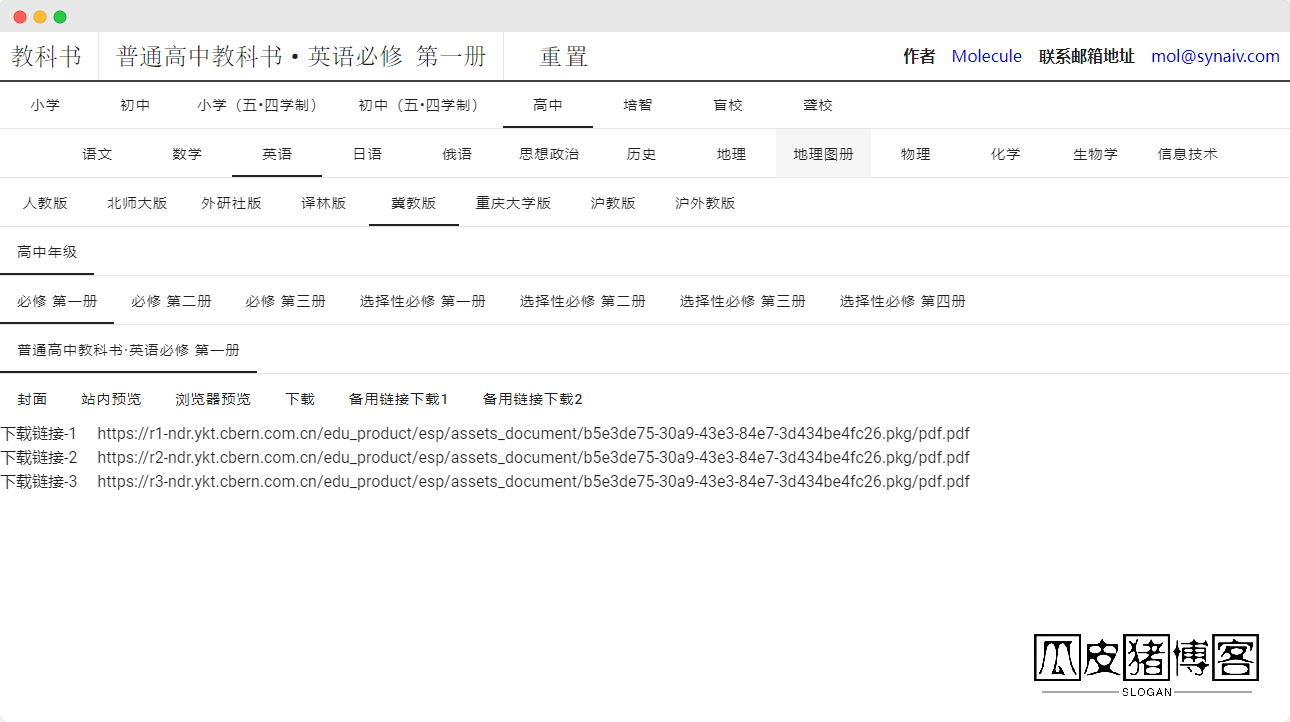The image size is (1290, 722).
Task: Select 备用链接下载2 backup download
Action: coord(532,399)
